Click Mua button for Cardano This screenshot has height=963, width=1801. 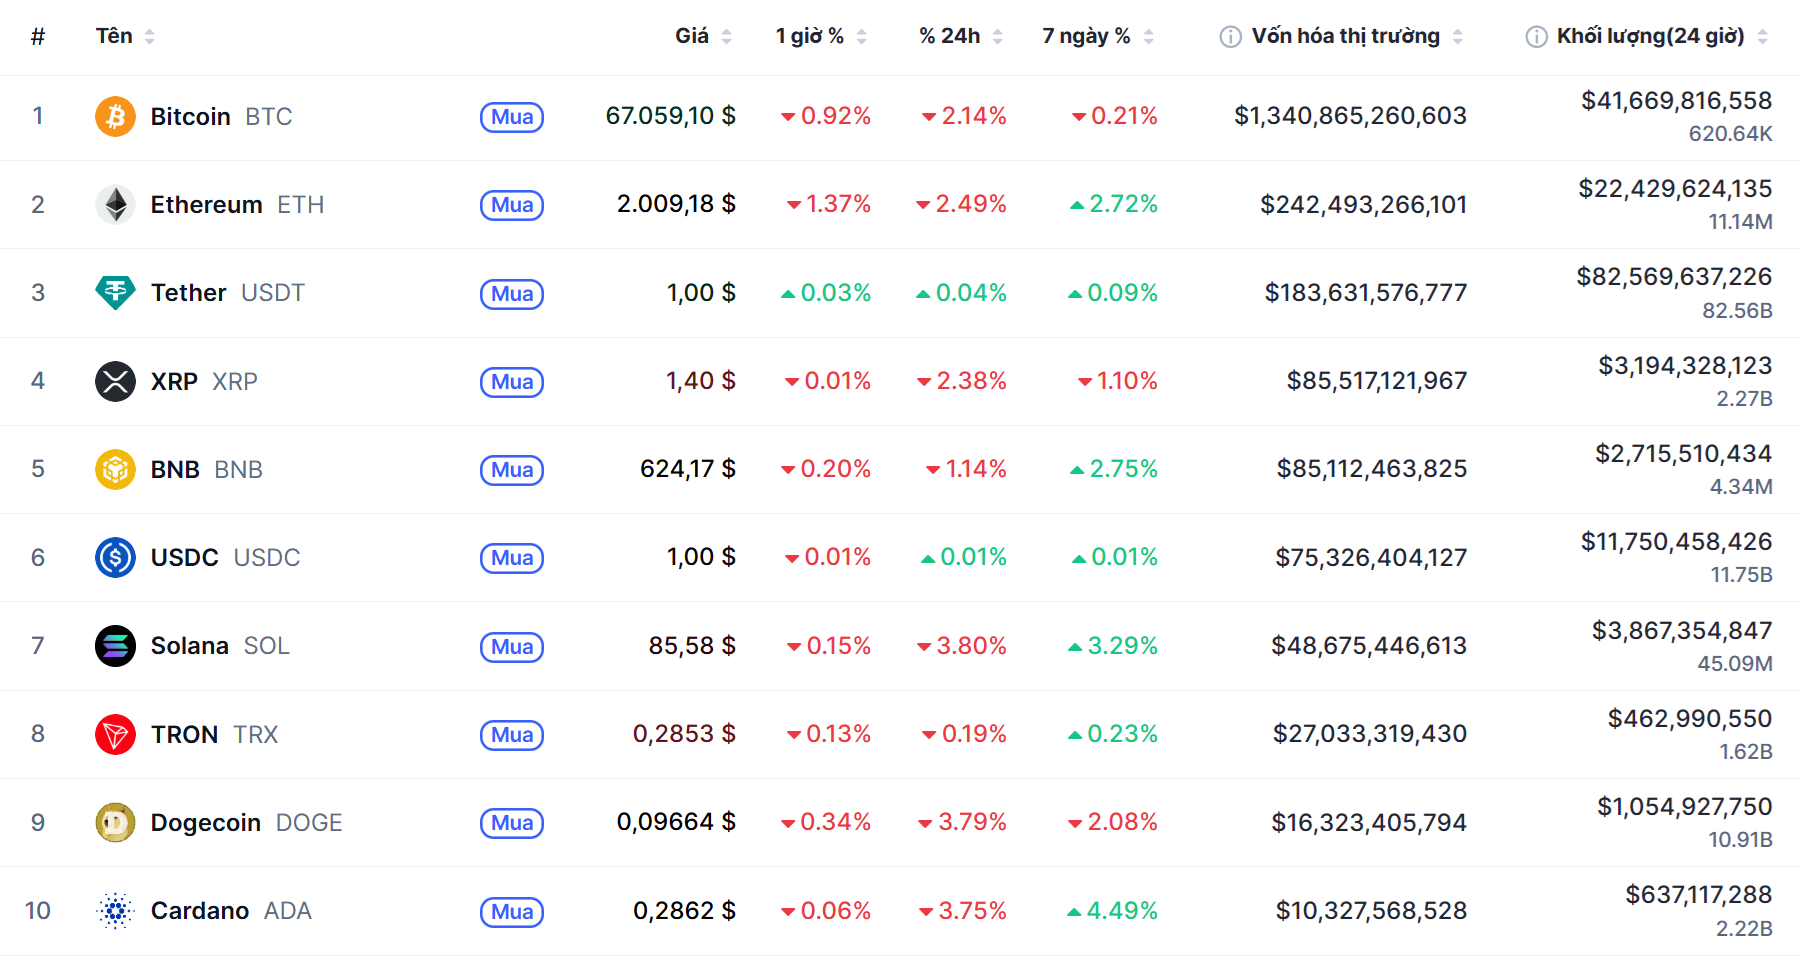click(x=512, y=912)
